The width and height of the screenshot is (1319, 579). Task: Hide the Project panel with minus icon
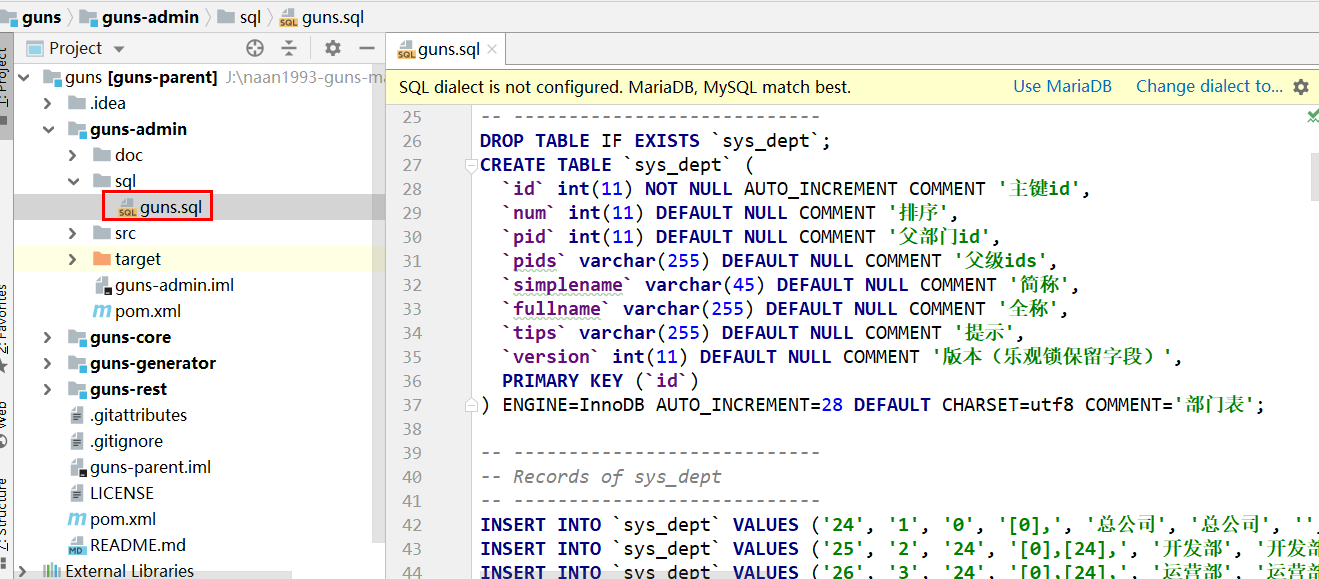(367, 48)
